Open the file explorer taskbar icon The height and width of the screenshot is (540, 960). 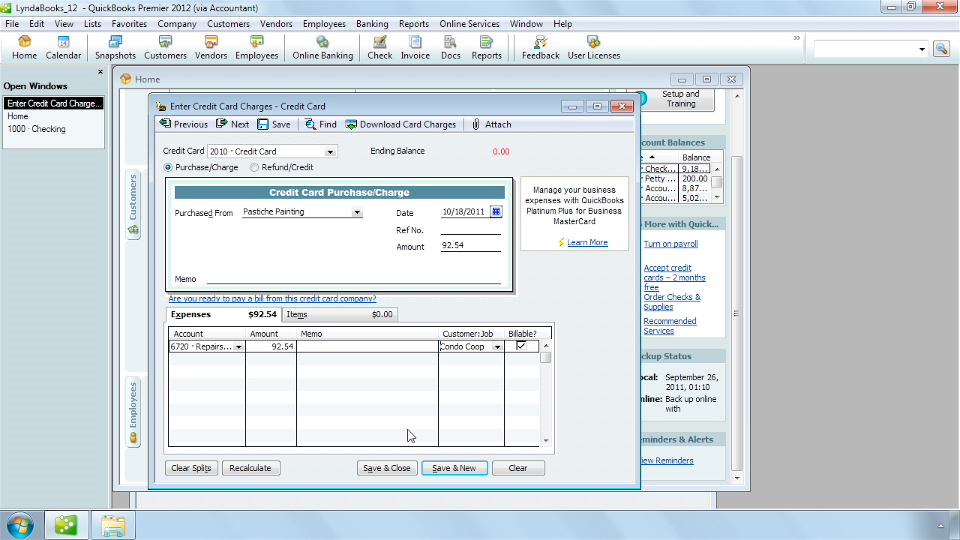113,525
